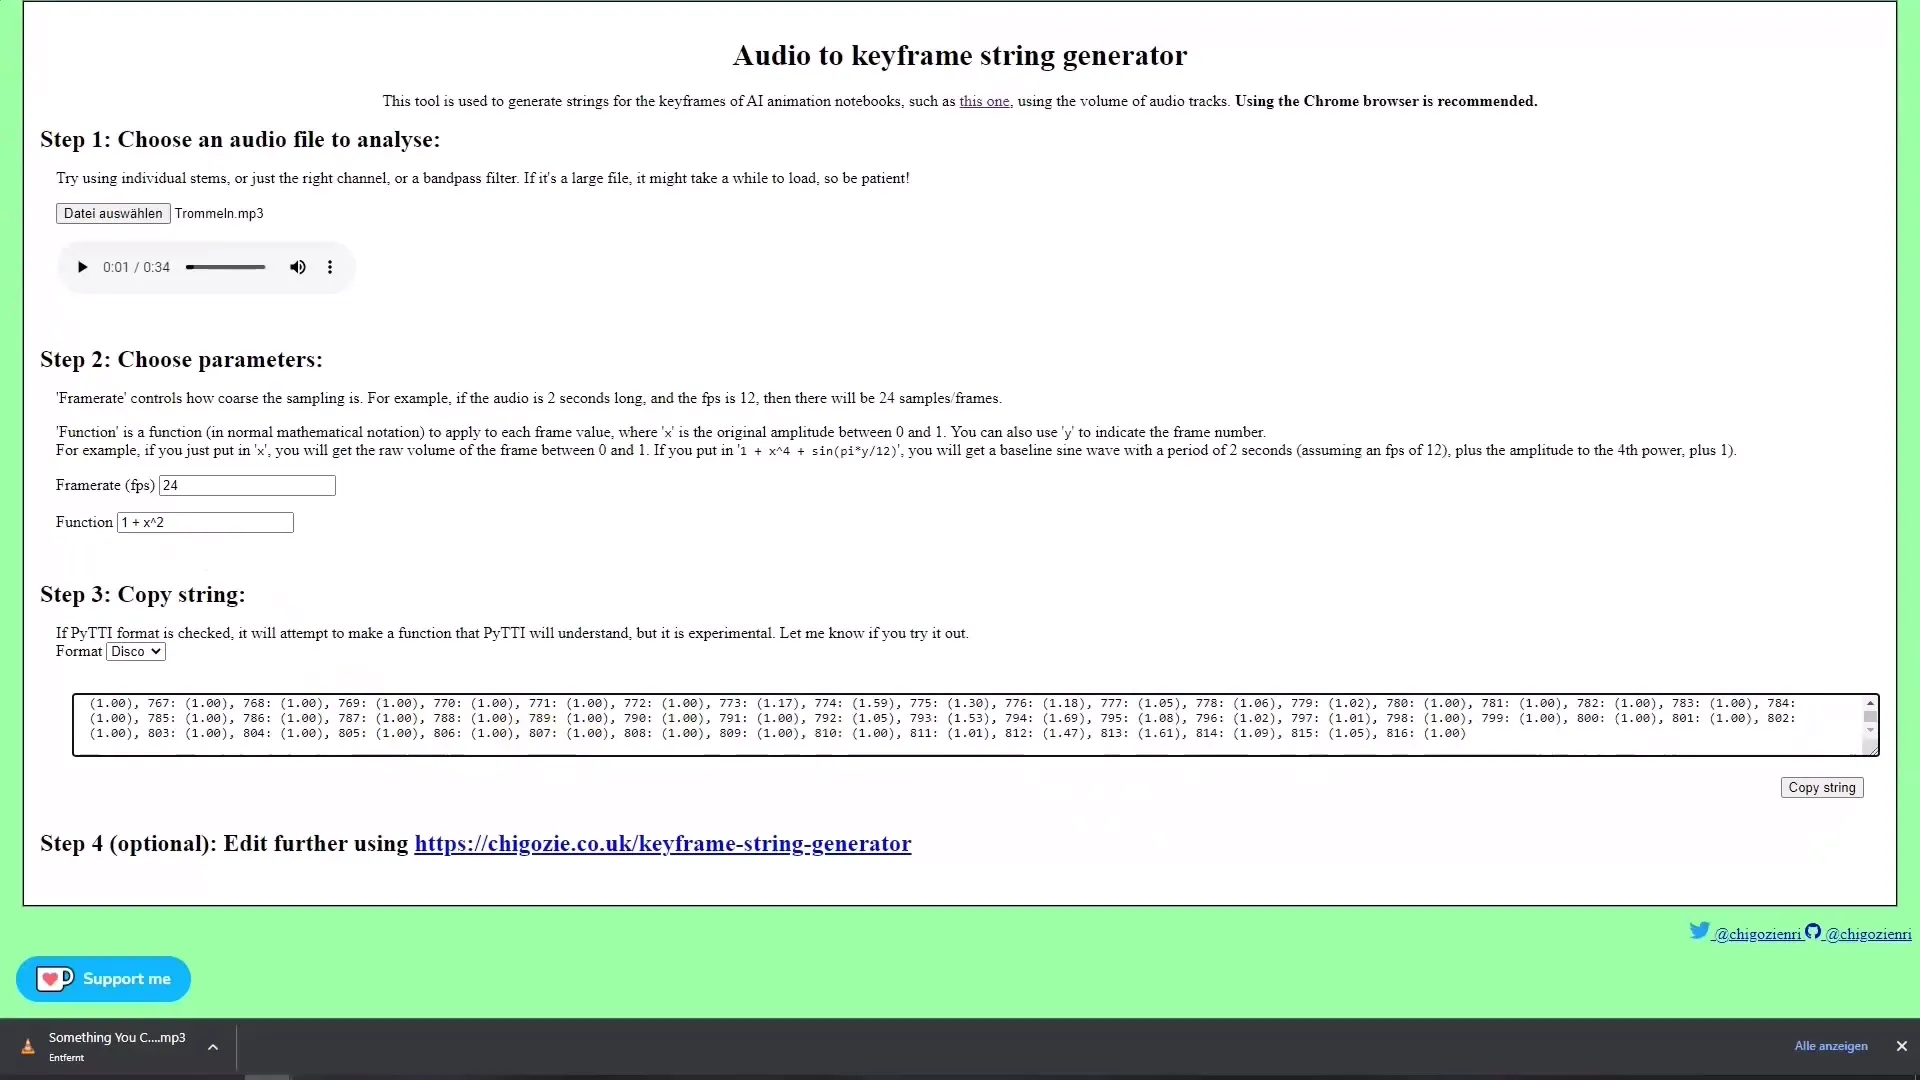The width and height of the screenshot is (1920, 1080).
Task: Click the notification dismiss X icon
Action: (x=1902, y=1044)
